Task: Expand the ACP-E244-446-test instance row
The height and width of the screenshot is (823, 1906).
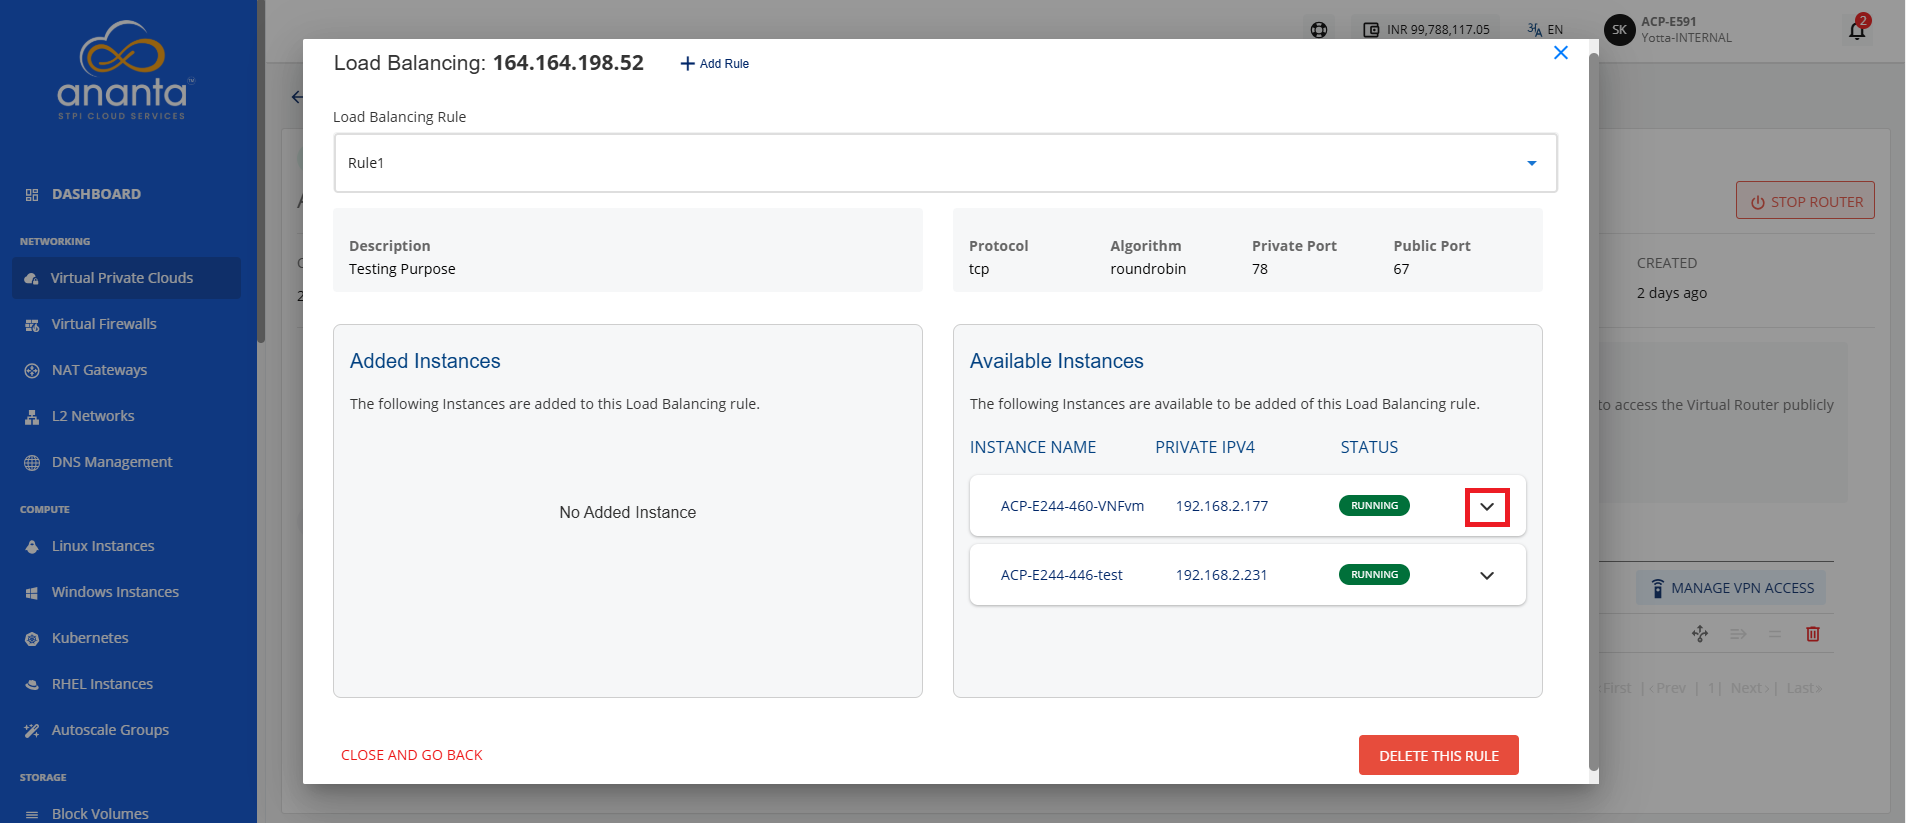Action: (1487, 576)
